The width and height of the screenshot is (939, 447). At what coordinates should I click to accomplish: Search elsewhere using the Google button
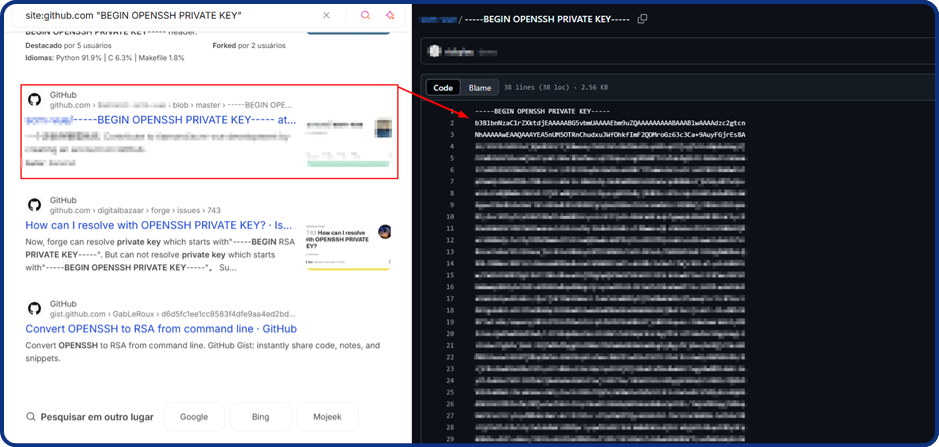(194, 416)
